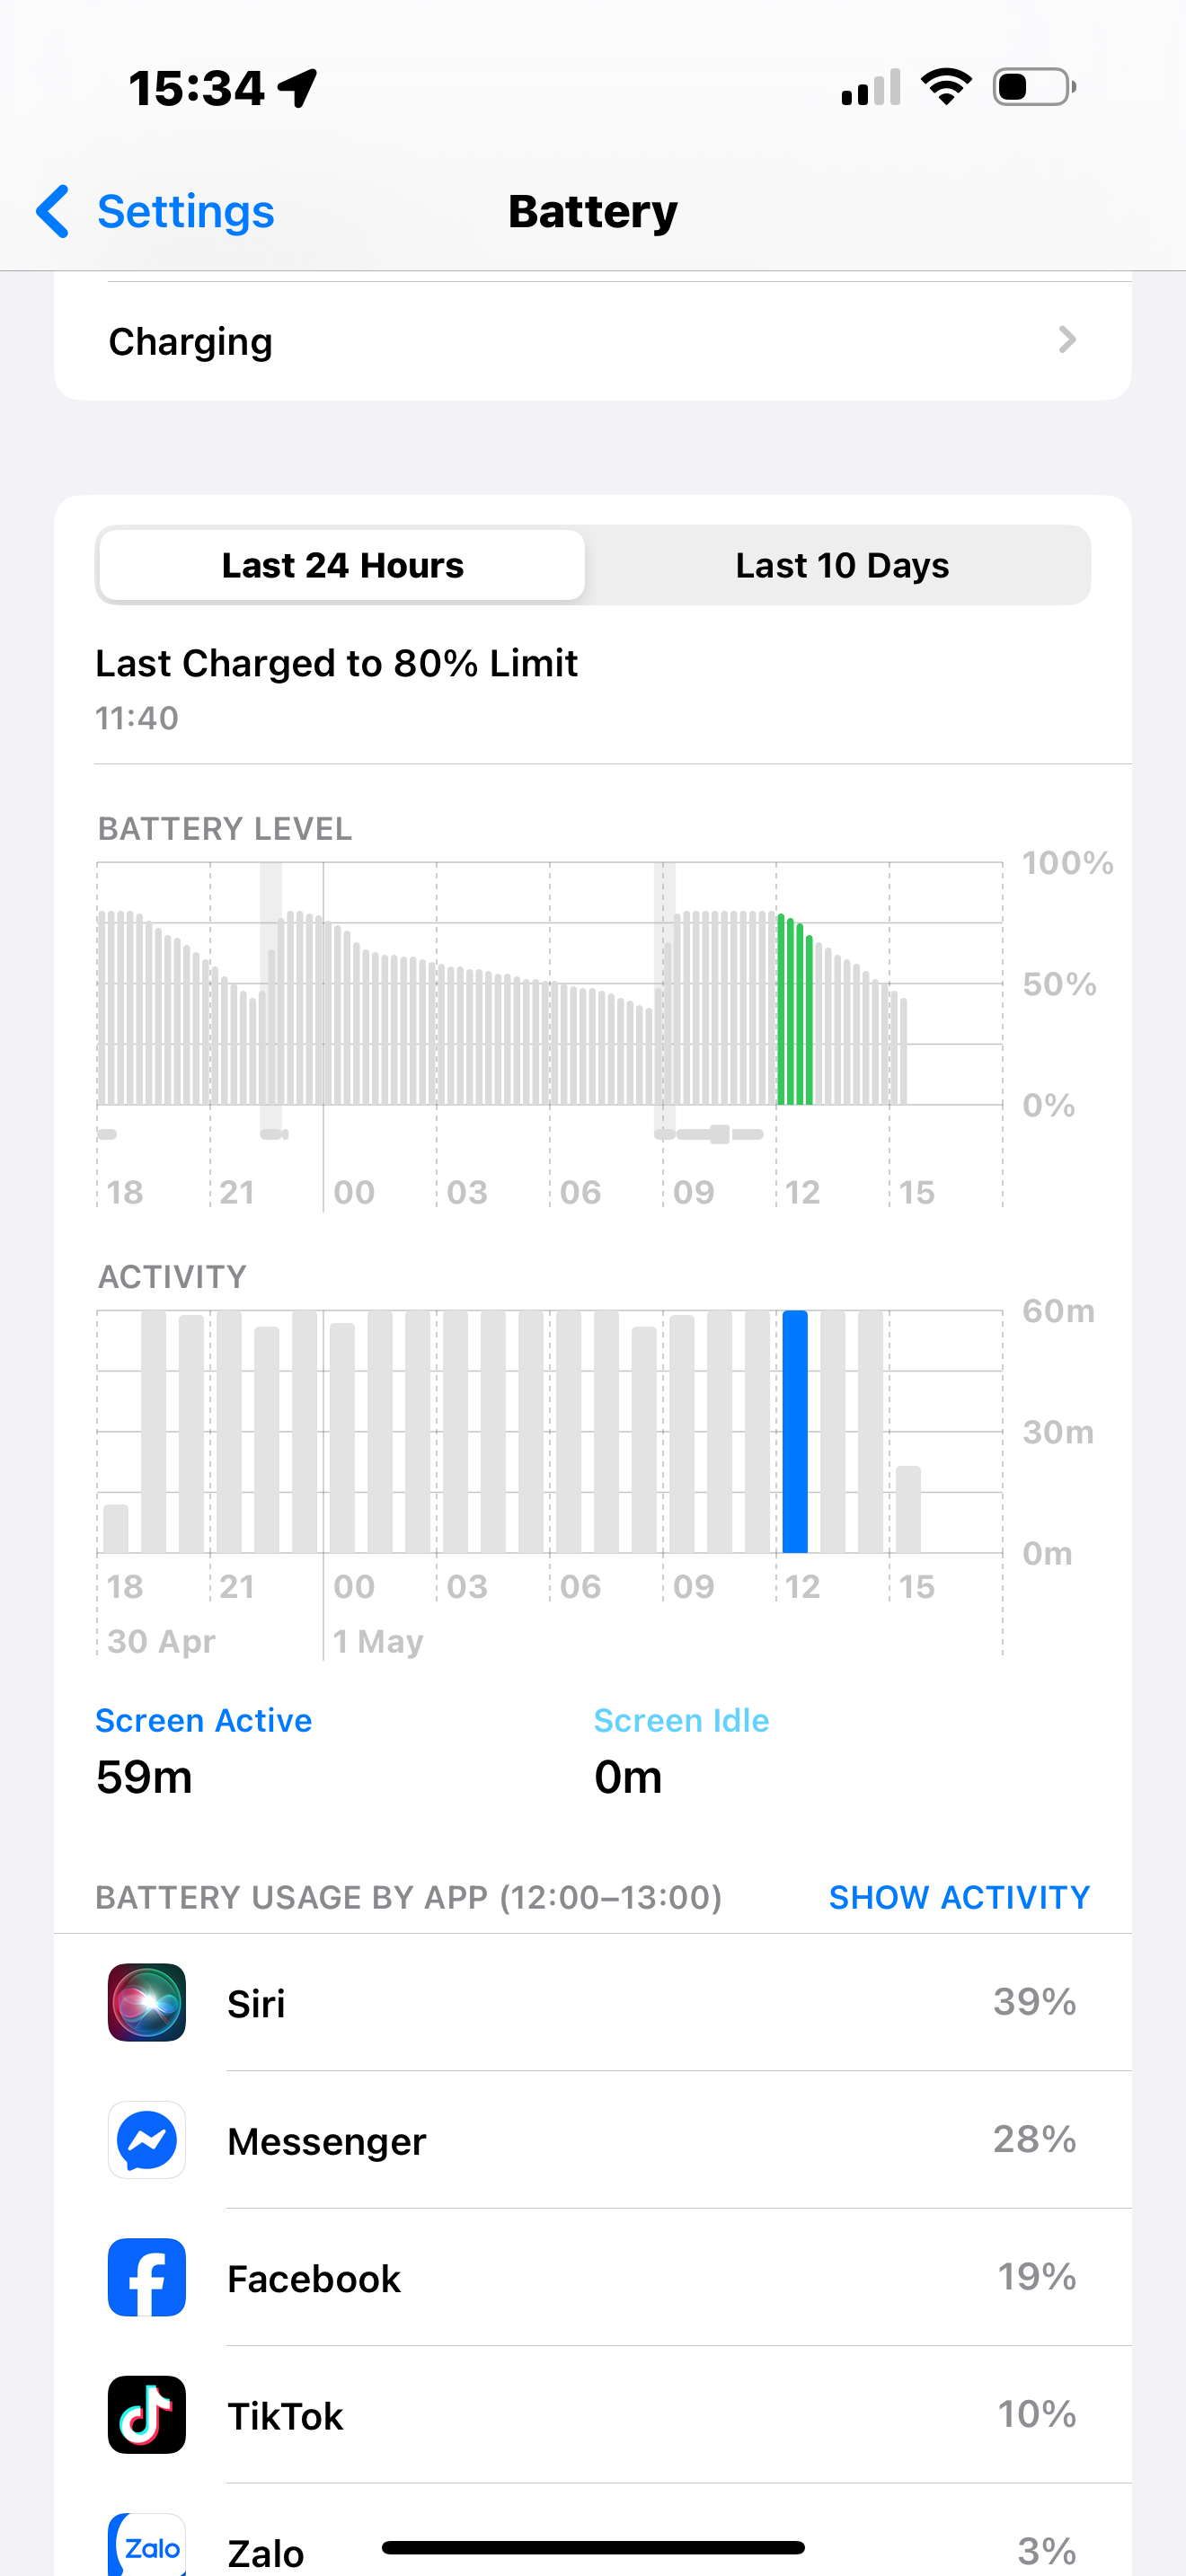This screenshot has height=2576, width=1186.
Task: Tap the Siri app icon
Action: [146, 2001]
